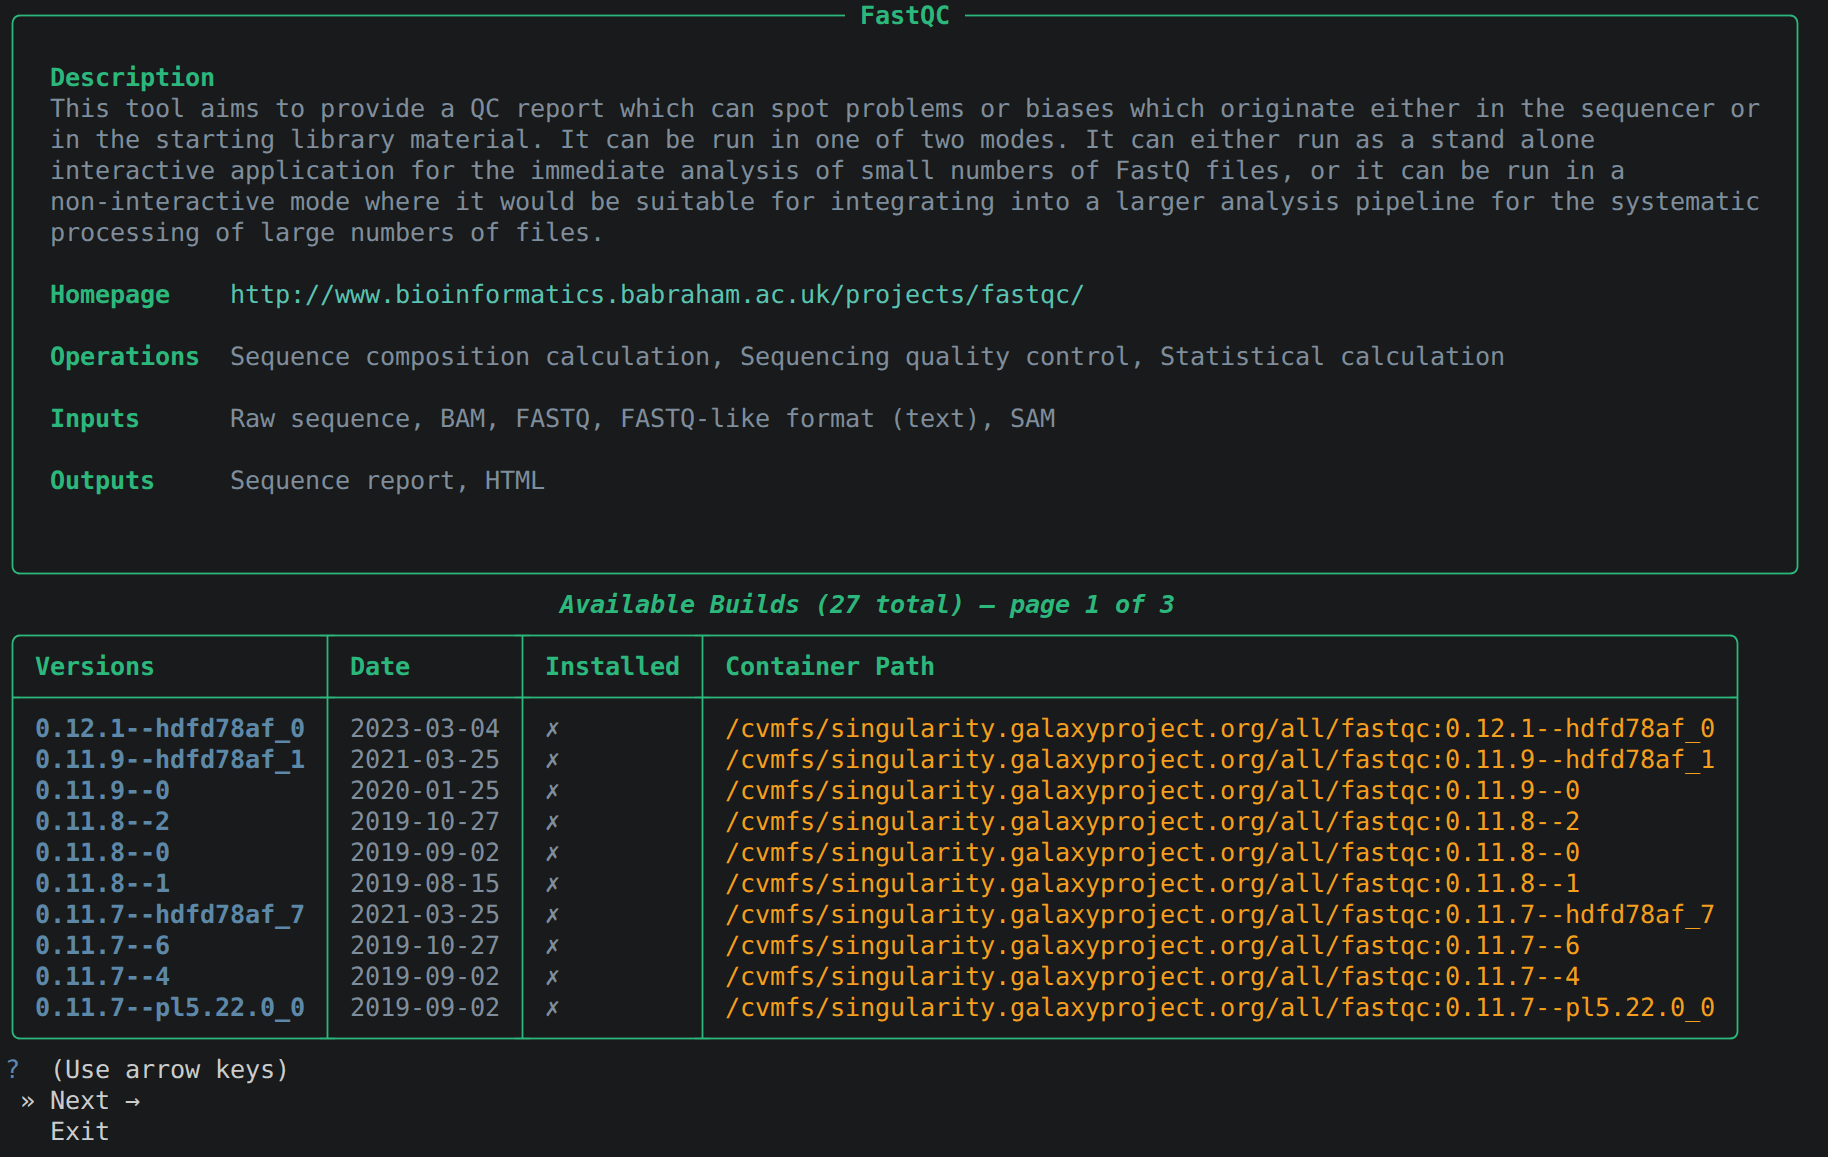Viewport: 1828px width, 1157px height.
Task: Click the Inputs label
Action: [x=95, y=419]
